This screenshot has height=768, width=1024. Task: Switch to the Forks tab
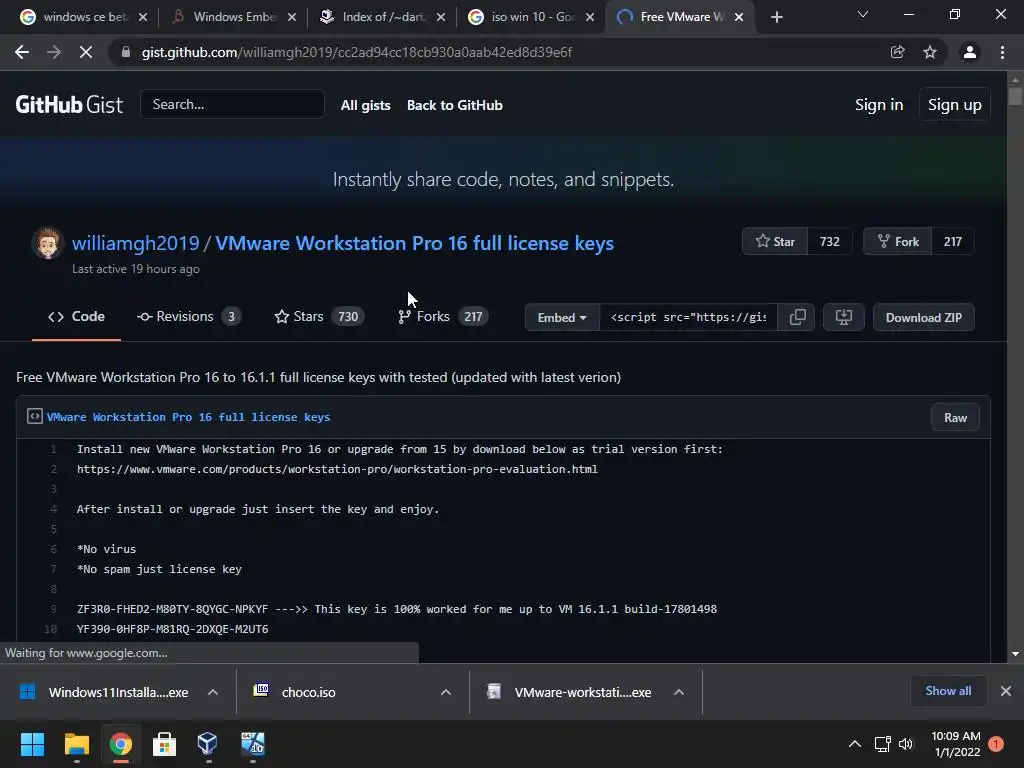click(x=443, y=317)
